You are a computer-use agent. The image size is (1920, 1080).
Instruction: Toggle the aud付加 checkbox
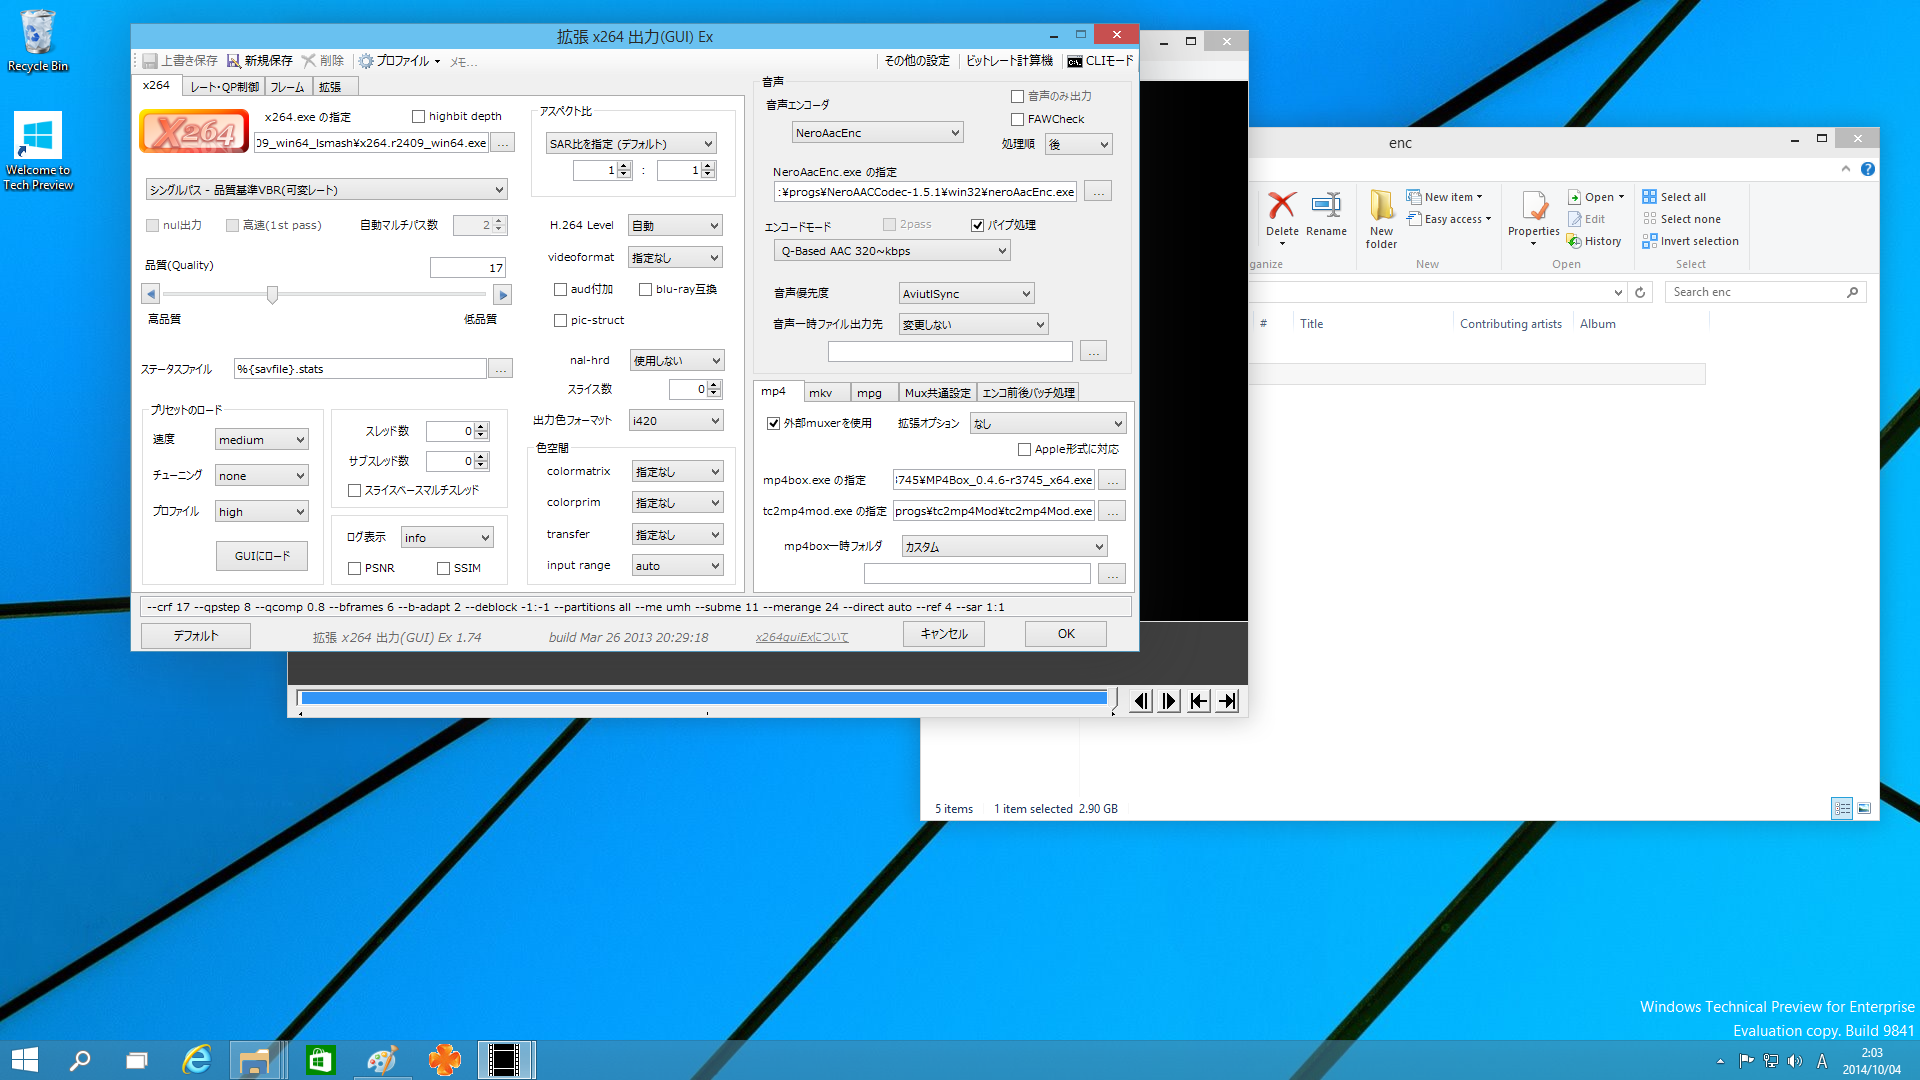560,289
